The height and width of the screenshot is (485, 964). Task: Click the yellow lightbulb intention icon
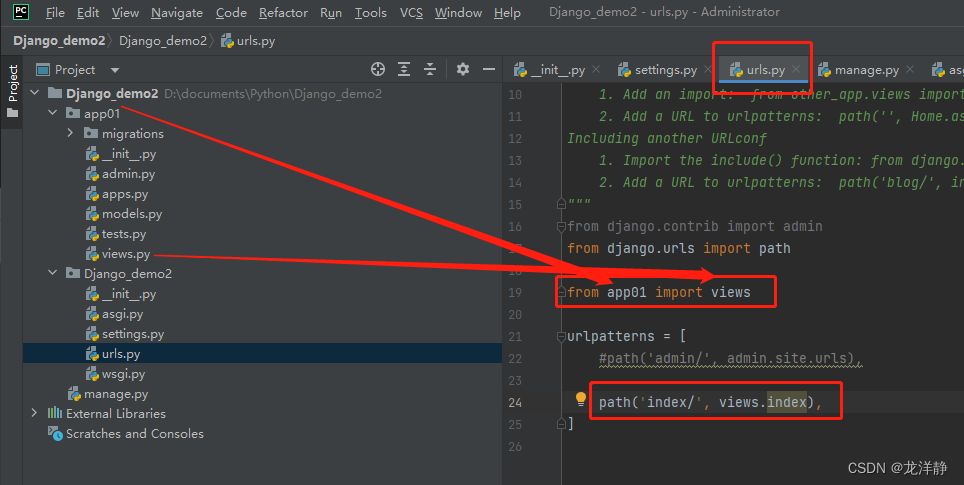pyautogui.click(x=580, y=400)
